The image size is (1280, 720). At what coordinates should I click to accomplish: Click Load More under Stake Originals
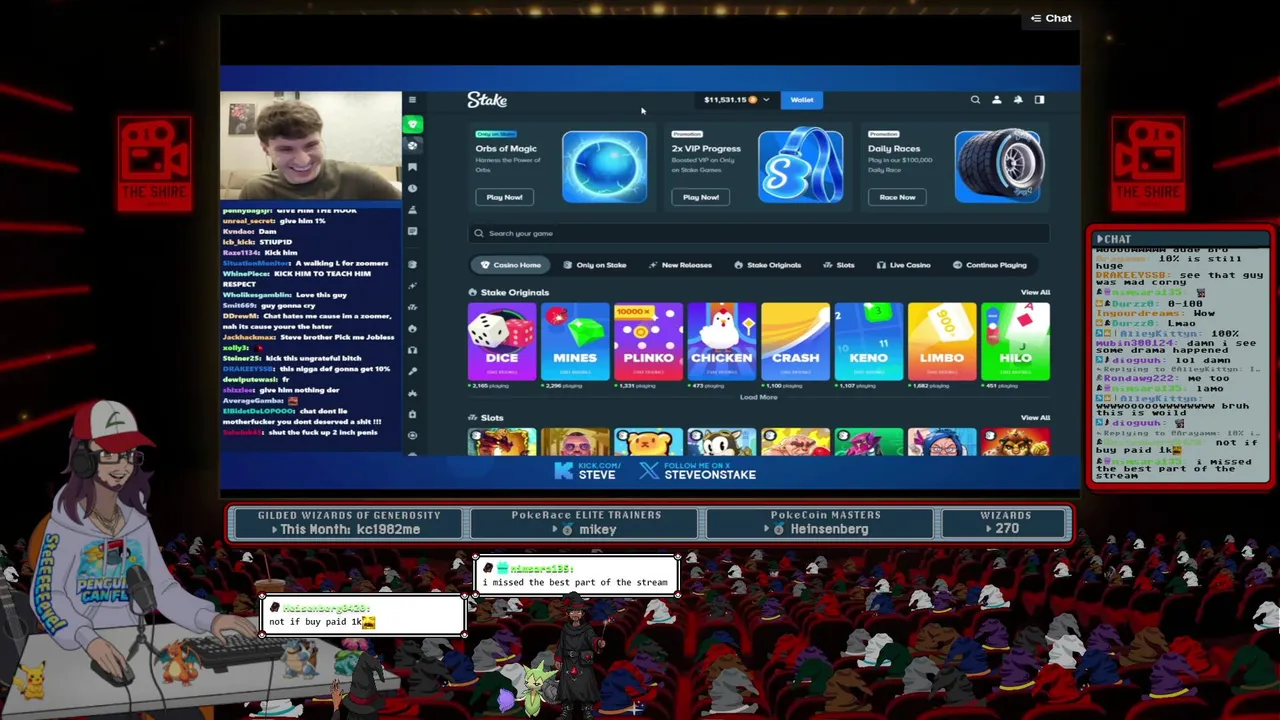click(x=758, y=397)
